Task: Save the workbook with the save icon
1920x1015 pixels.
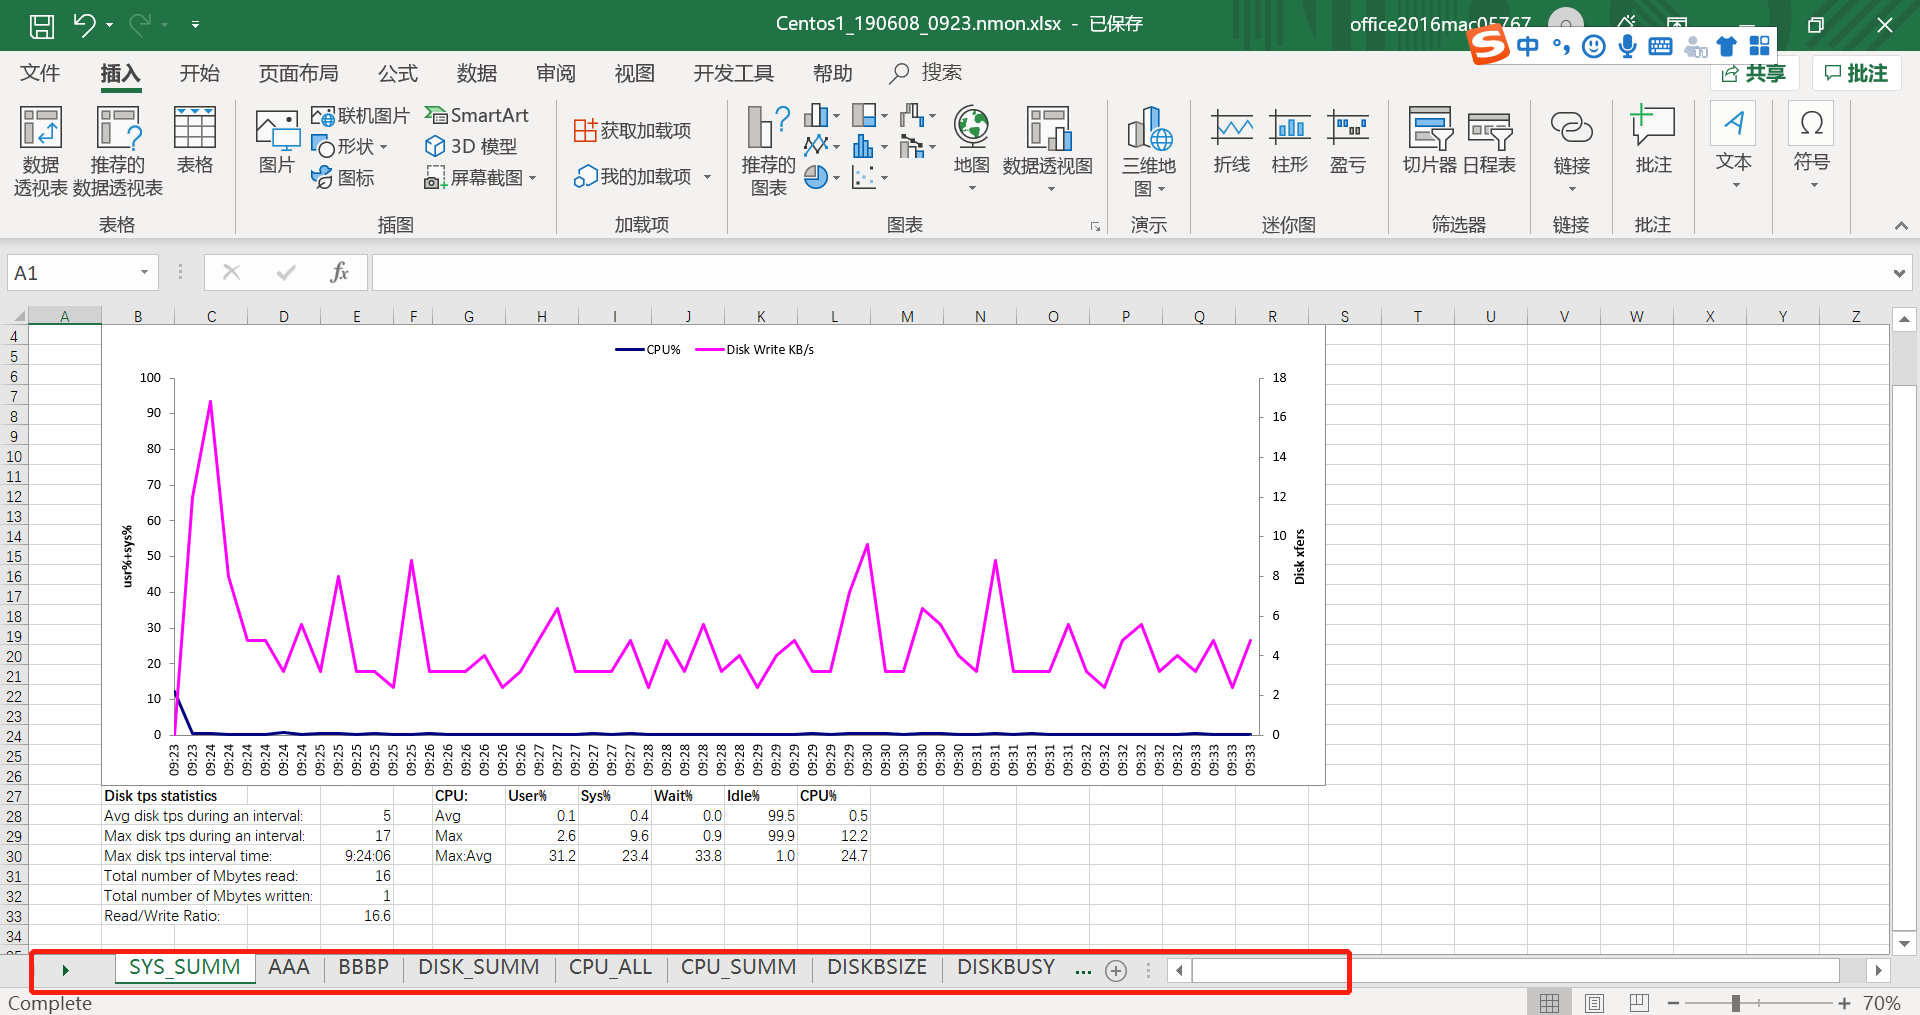Action: 41,25
